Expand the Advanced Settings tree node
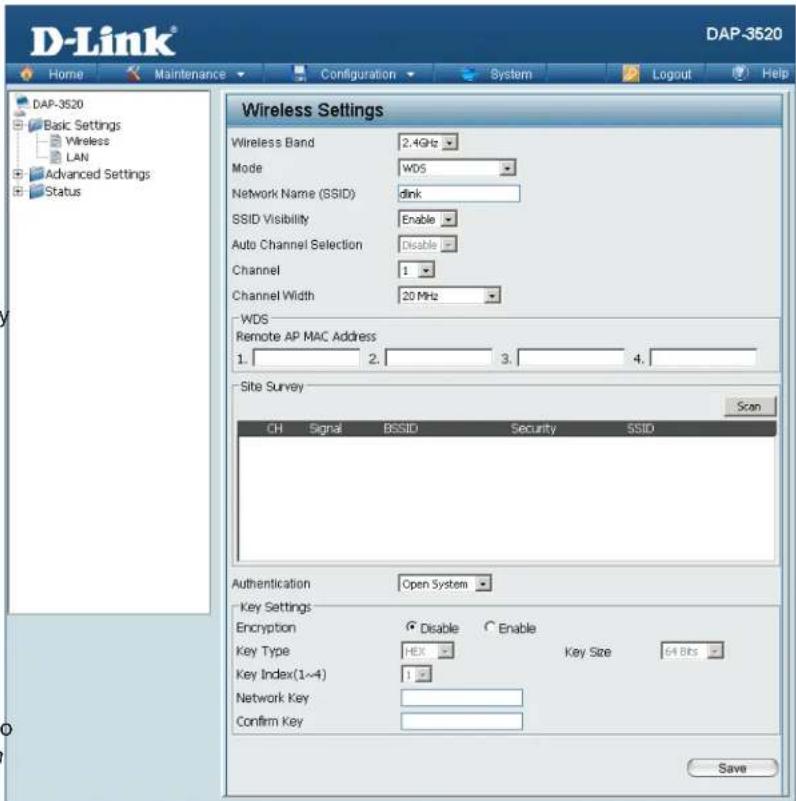The height and width of the screenshot is (801, 796). click(x=18, y=174)
